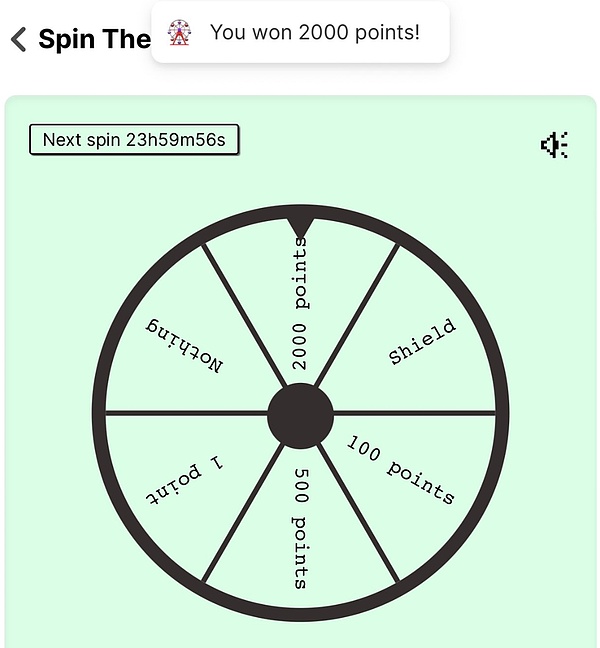
Task: Select the 100 points wheel segment
Action: pos(402,470)
